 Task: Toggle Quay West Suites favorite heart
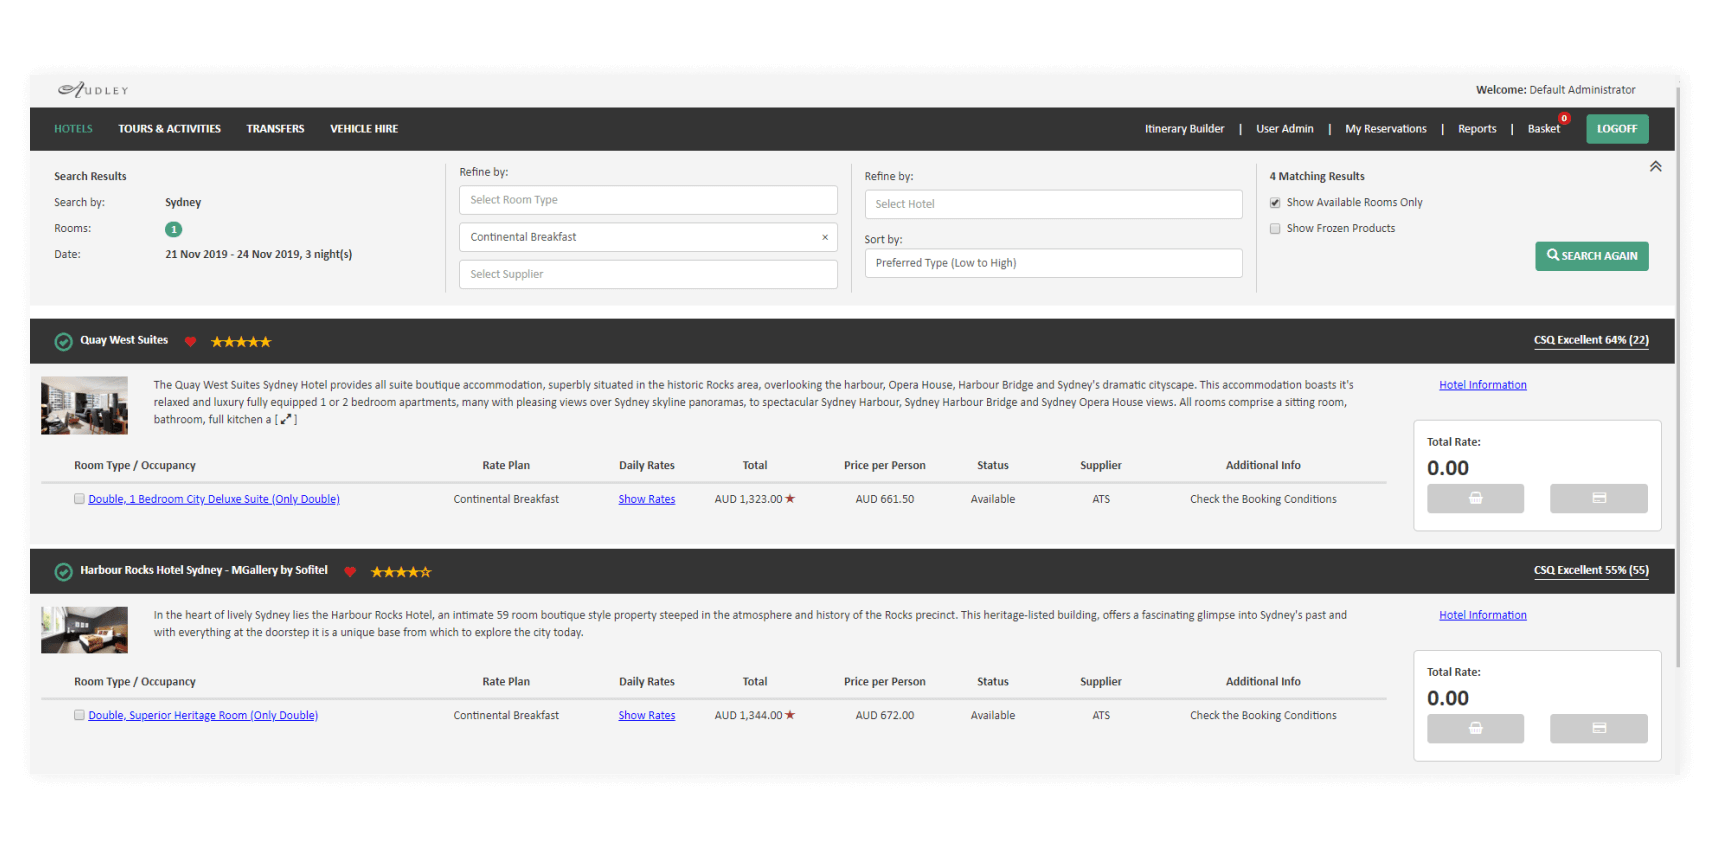click(x=190, y=342)
